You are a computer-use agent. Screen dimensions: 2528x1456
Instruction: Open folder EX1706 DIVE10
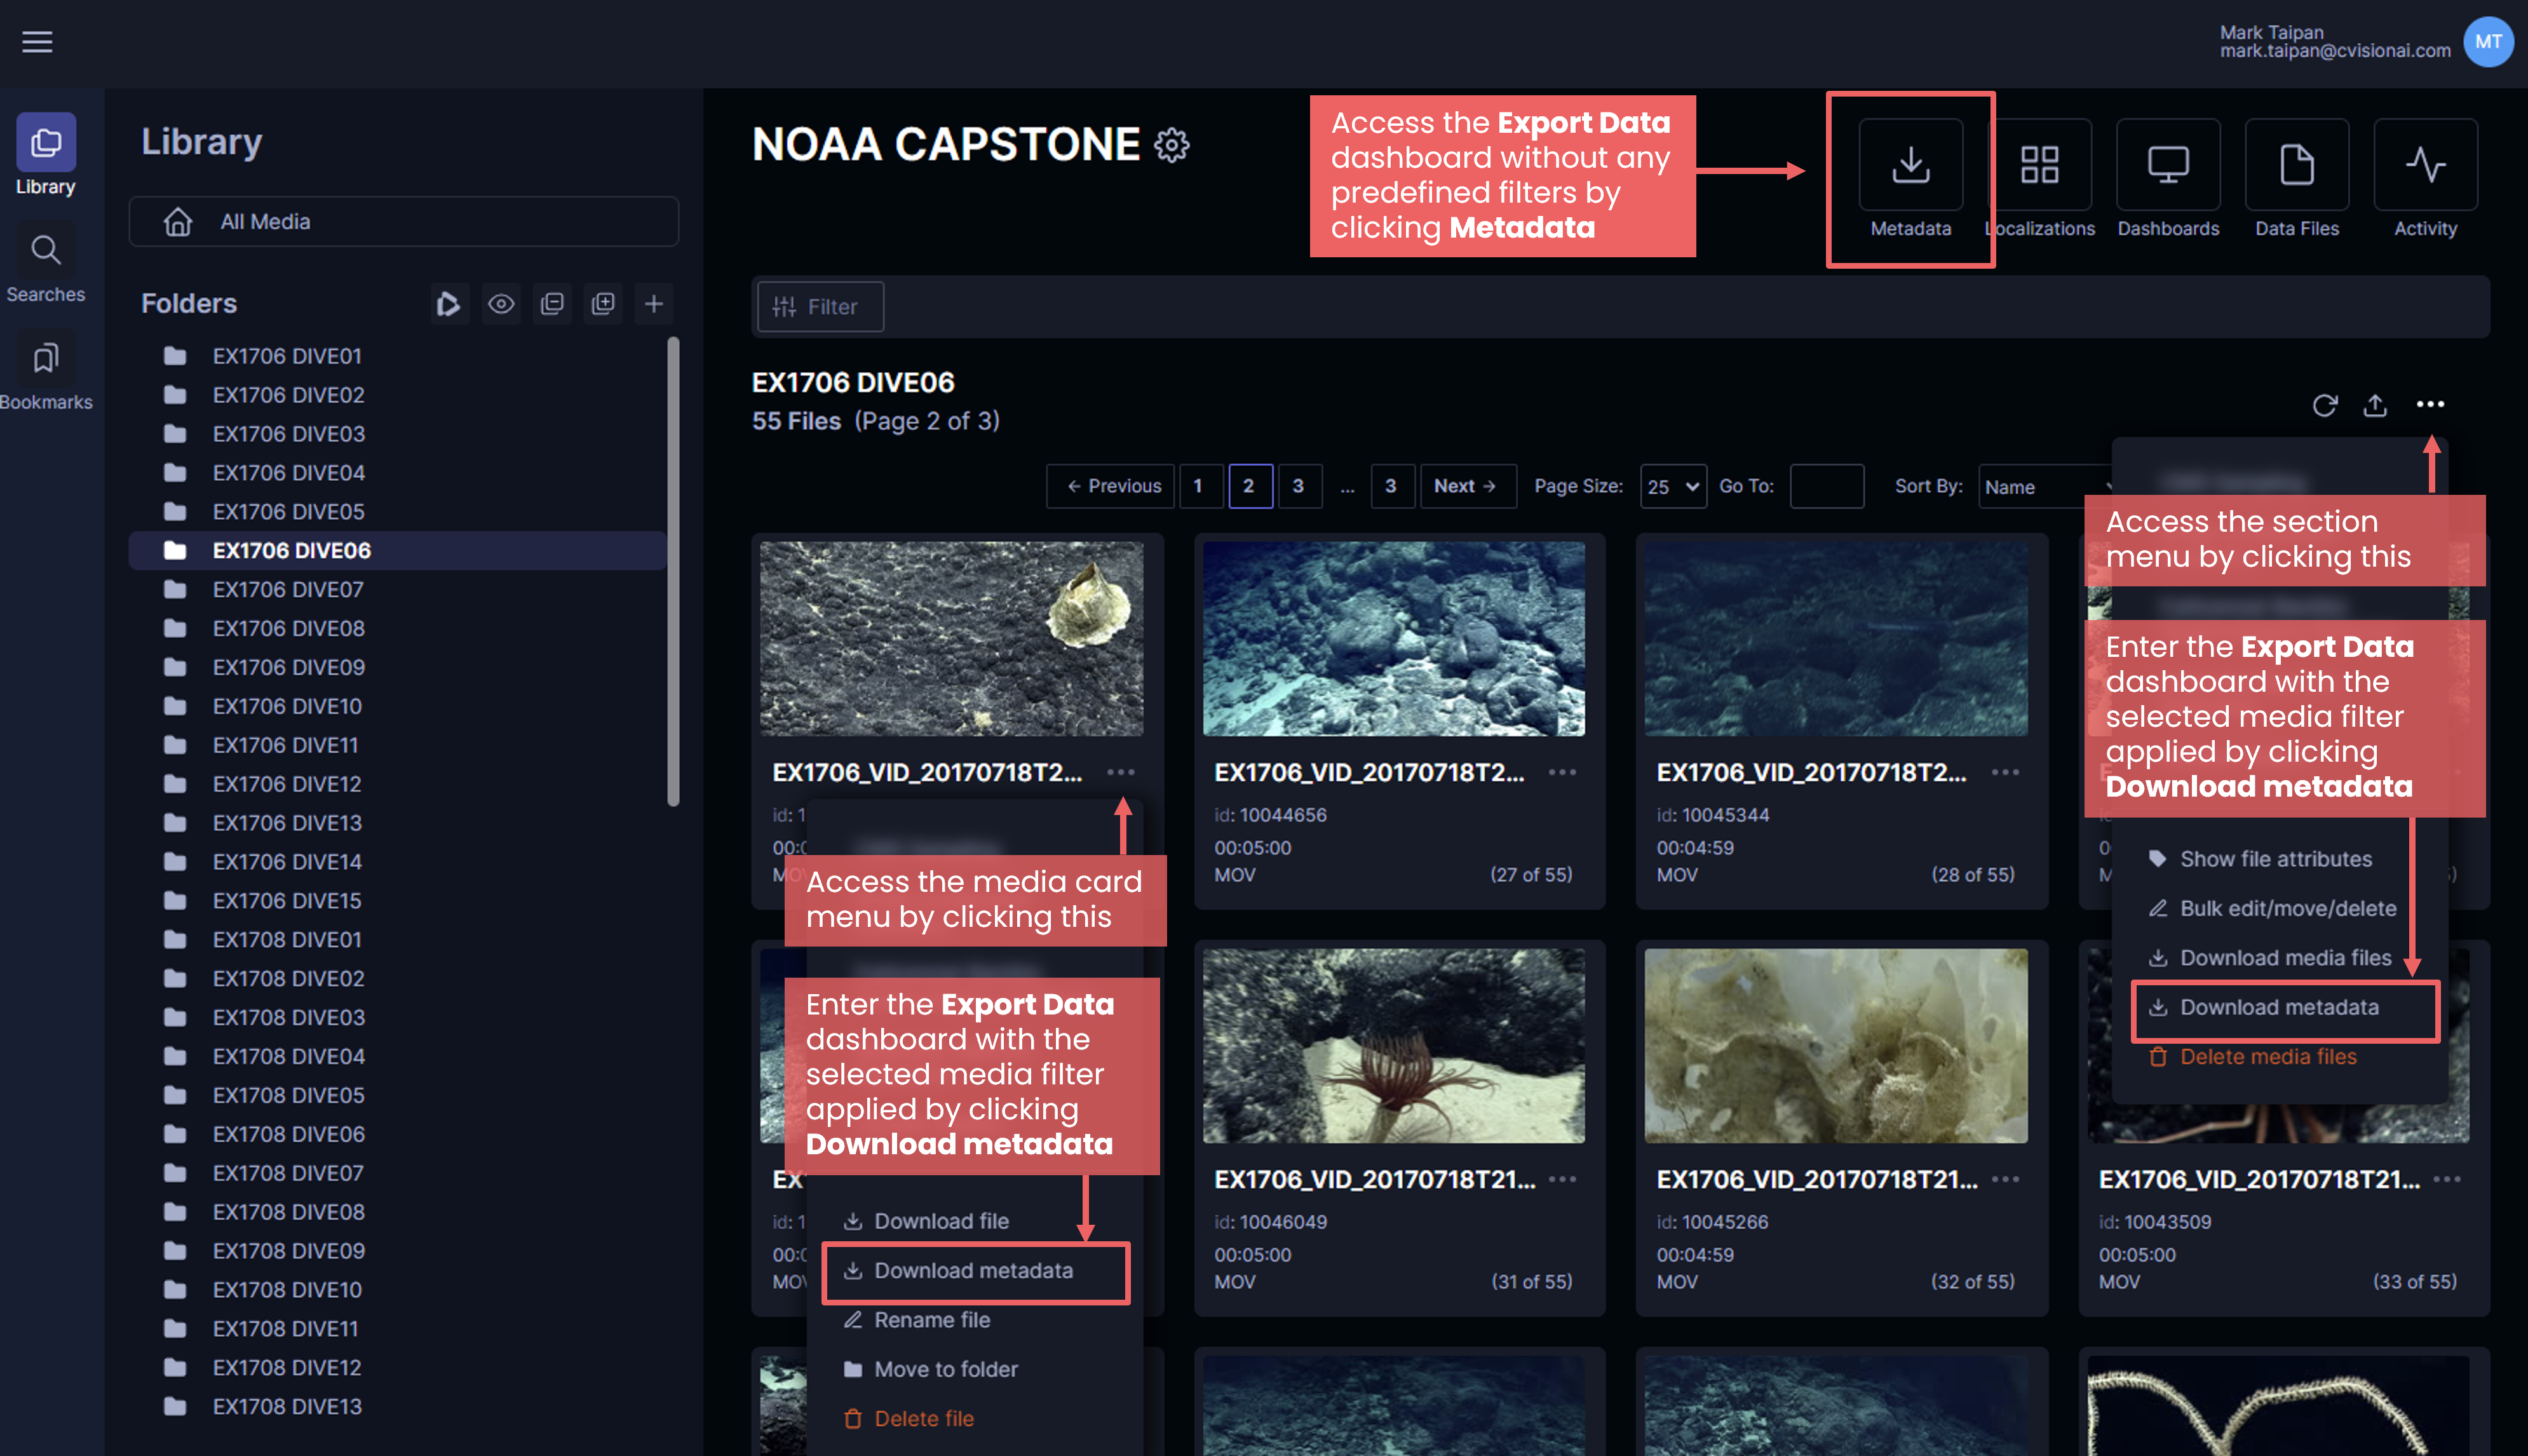pos(398,706)
